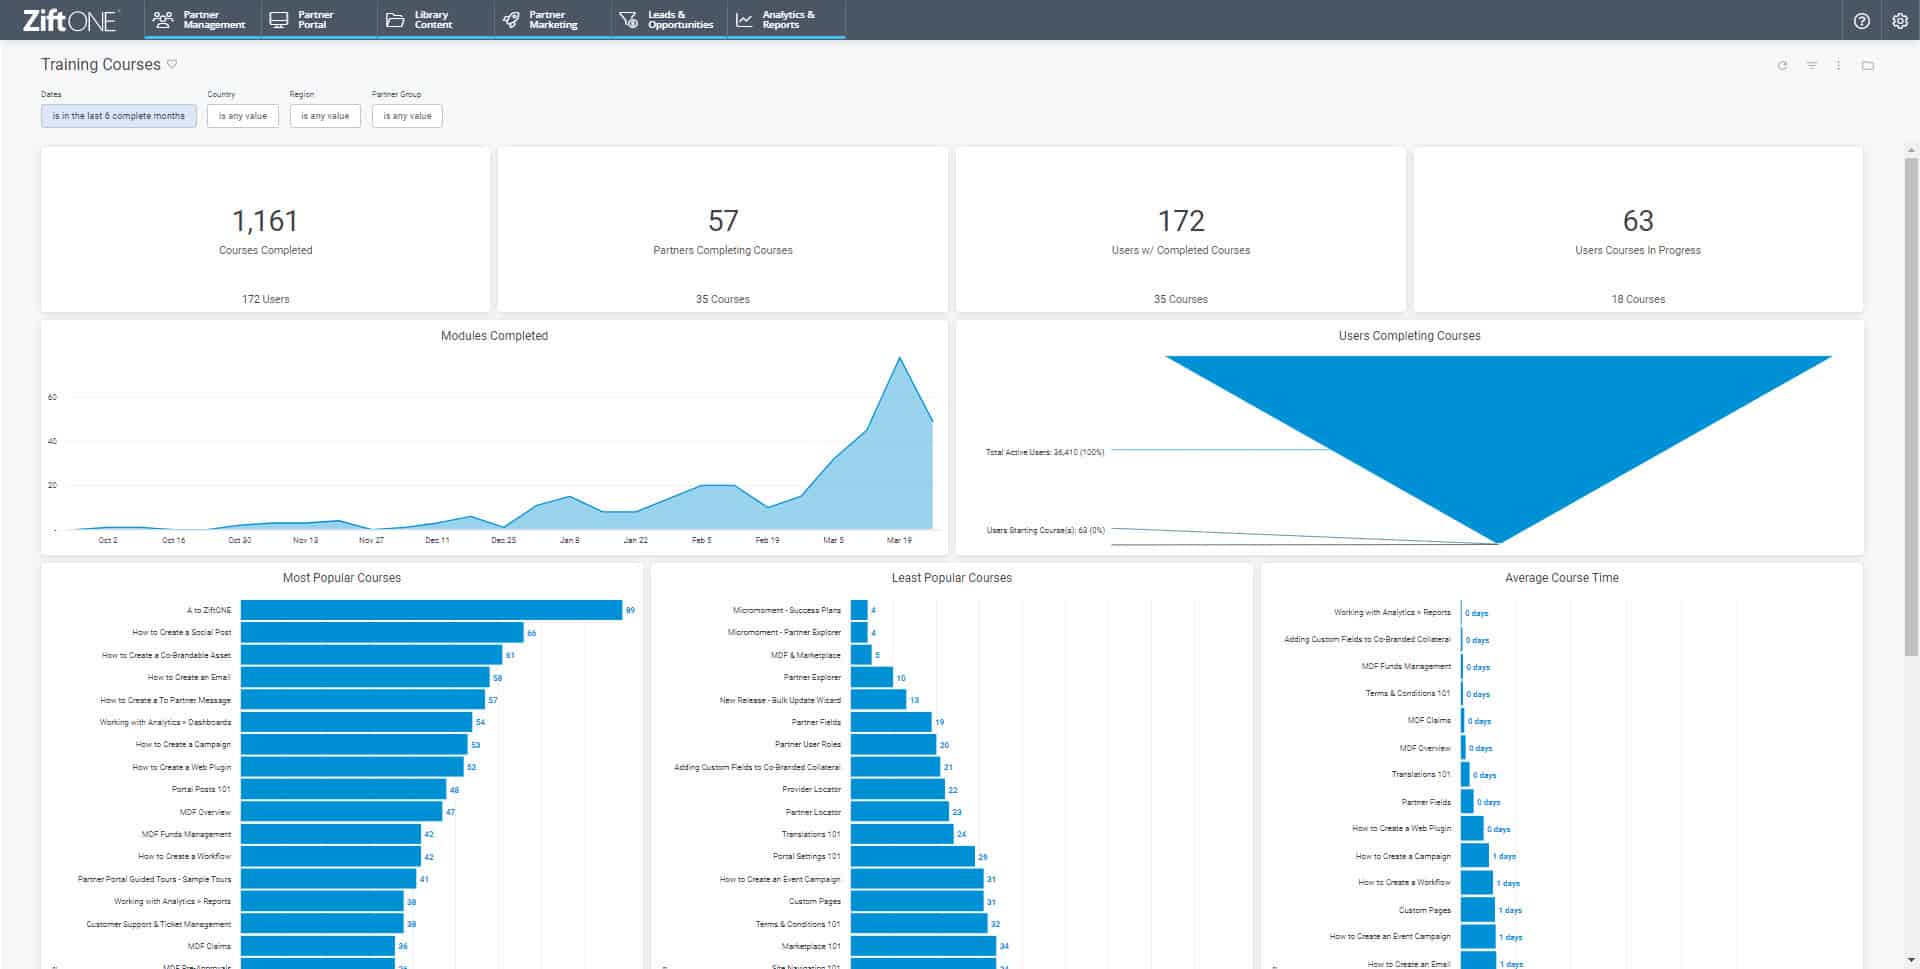The height and width of the screenshot is (969, 1920).
Task: Open the Partner Management menu
Action: click(199, 20)
